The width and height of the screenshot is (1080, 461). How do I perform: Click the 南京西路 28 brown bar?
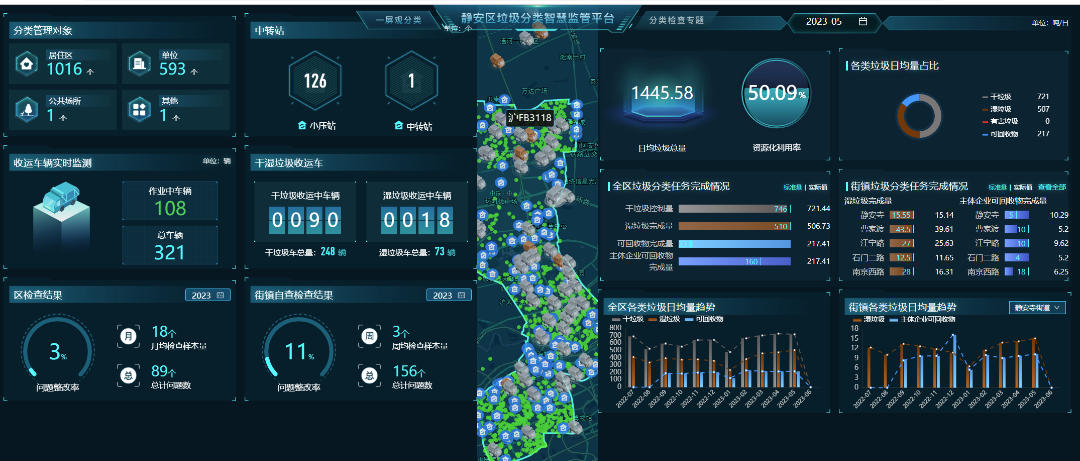coord(902,272)
